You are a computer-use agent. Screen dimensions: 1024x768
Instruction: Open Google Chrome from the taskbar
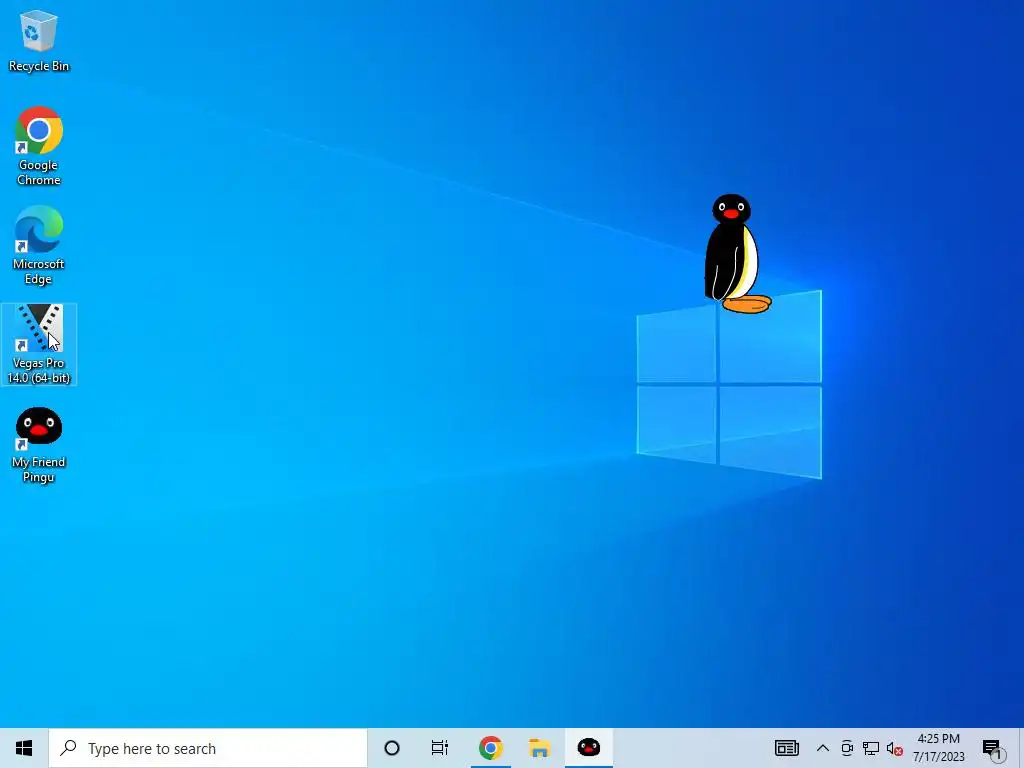coord(490,748)
